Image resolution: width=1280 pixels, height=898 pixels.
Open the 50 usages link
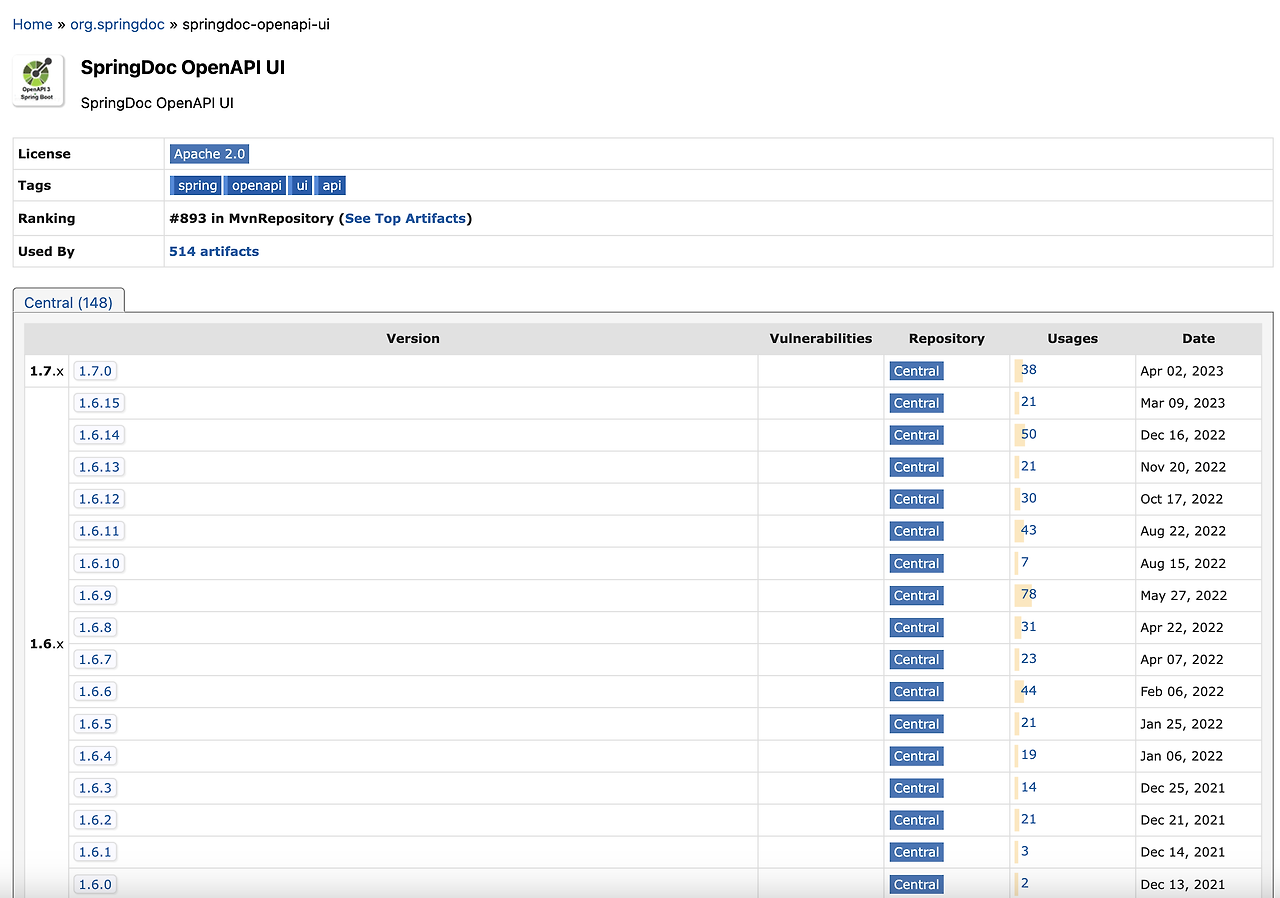click(1029, 434)
